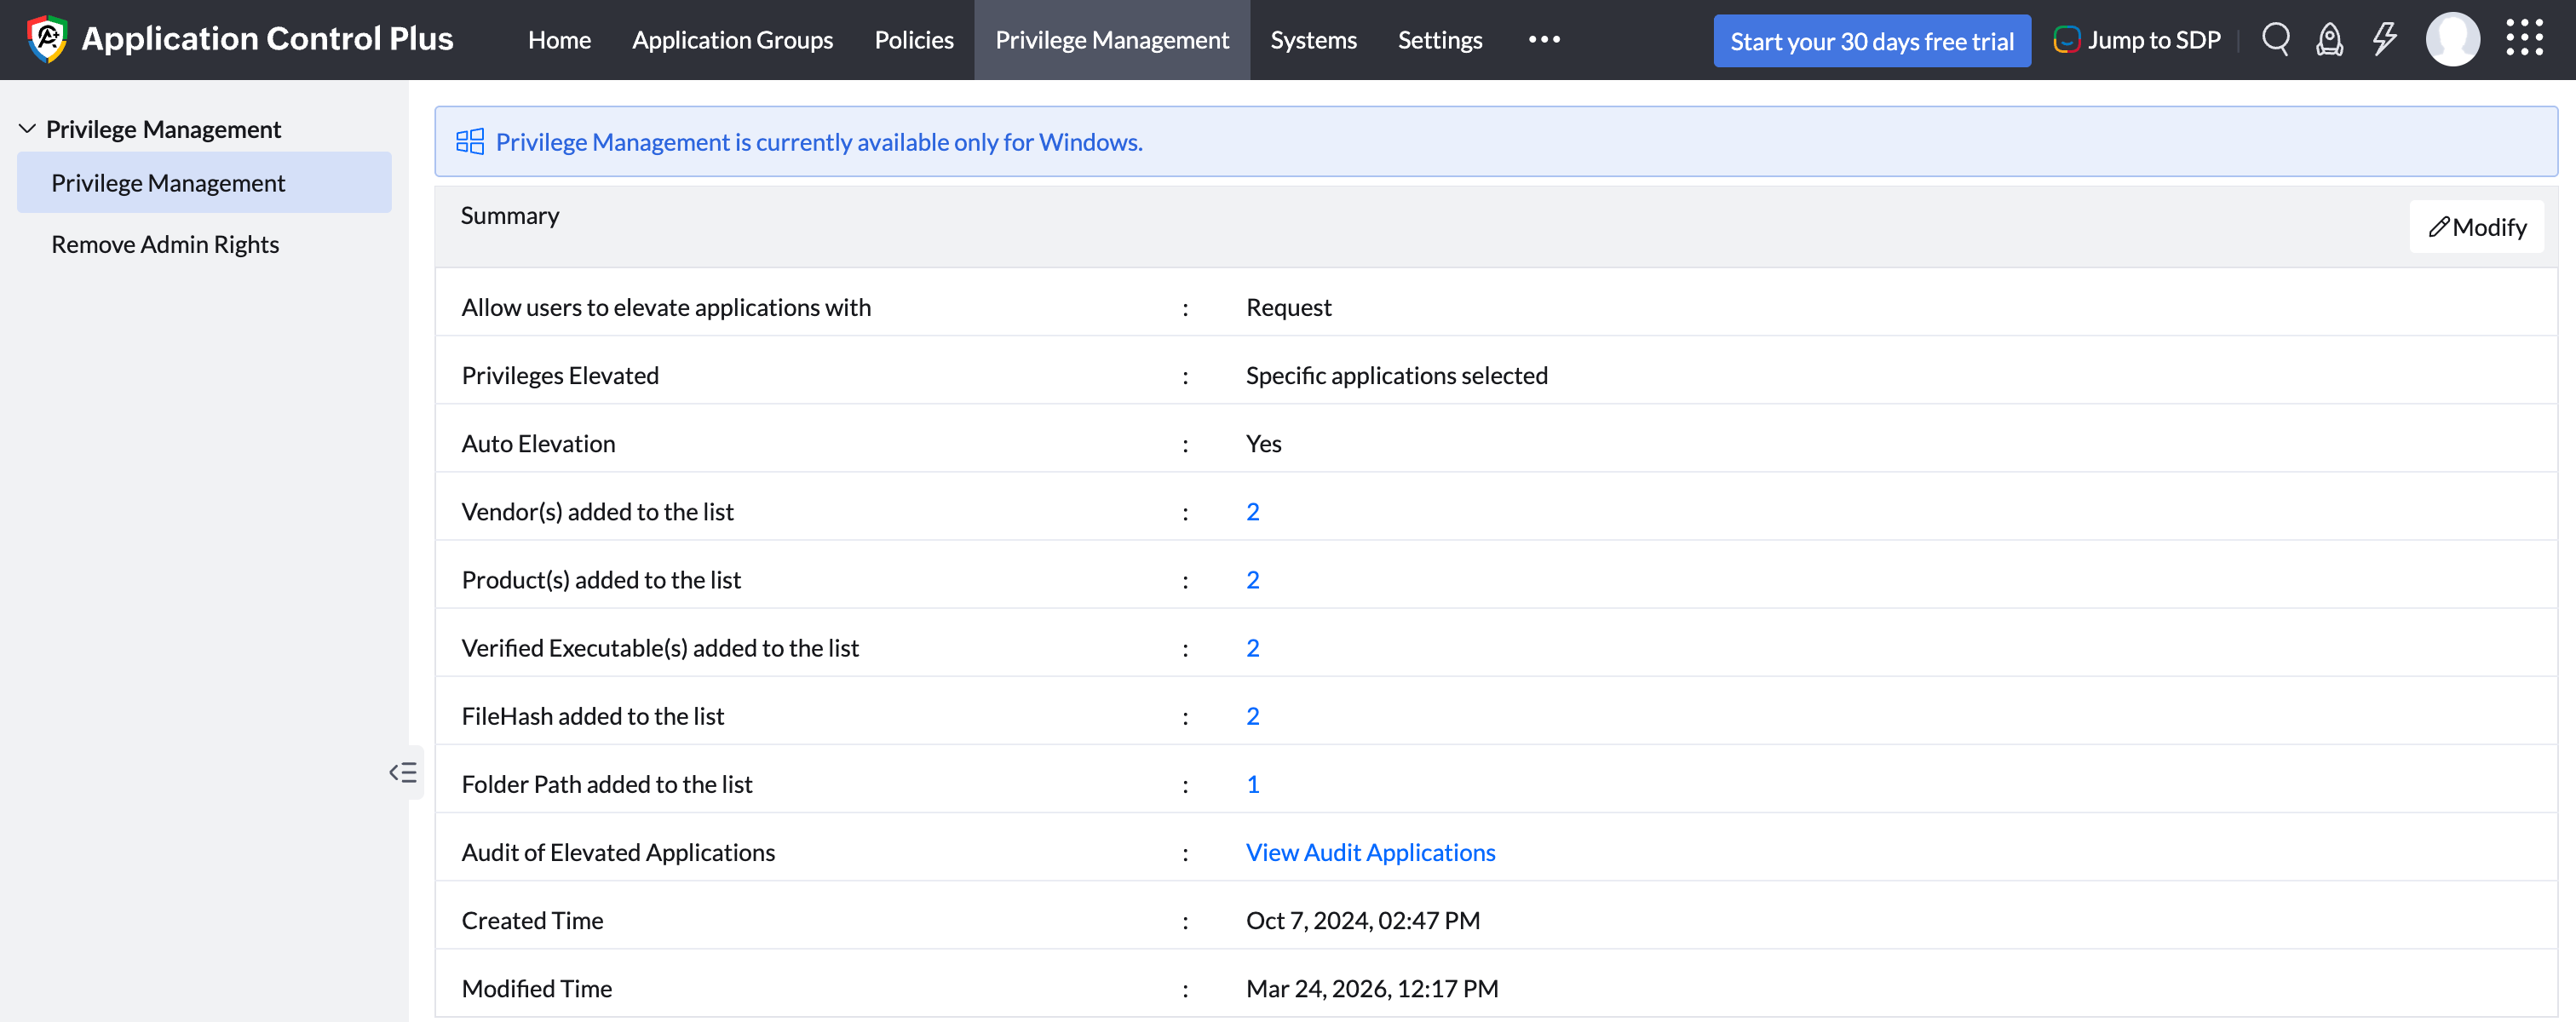2576x1022 pixels.
Task: Collapse the Privilege Management sidebar section
Action: [28, 129]
